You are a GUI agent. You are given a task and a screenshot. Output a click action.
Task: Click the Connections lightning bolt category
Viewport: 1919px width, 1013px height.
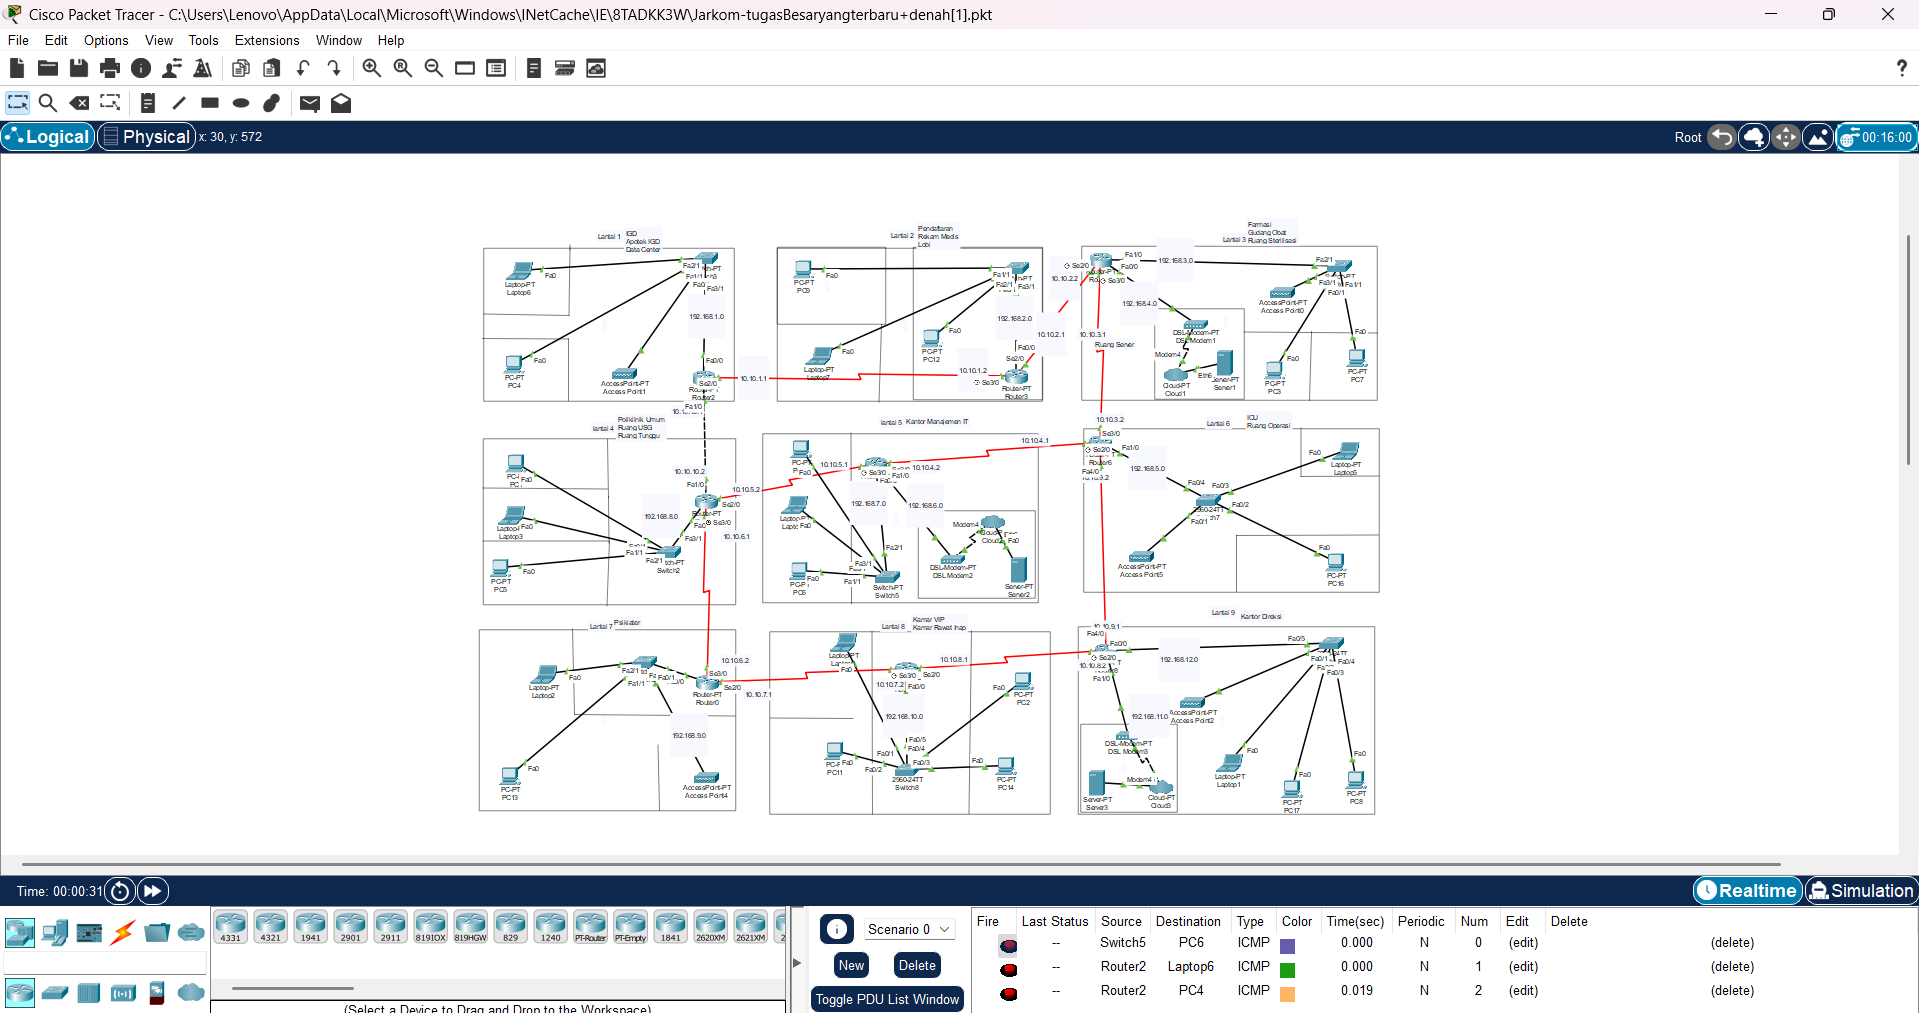(x=123, y=933)
